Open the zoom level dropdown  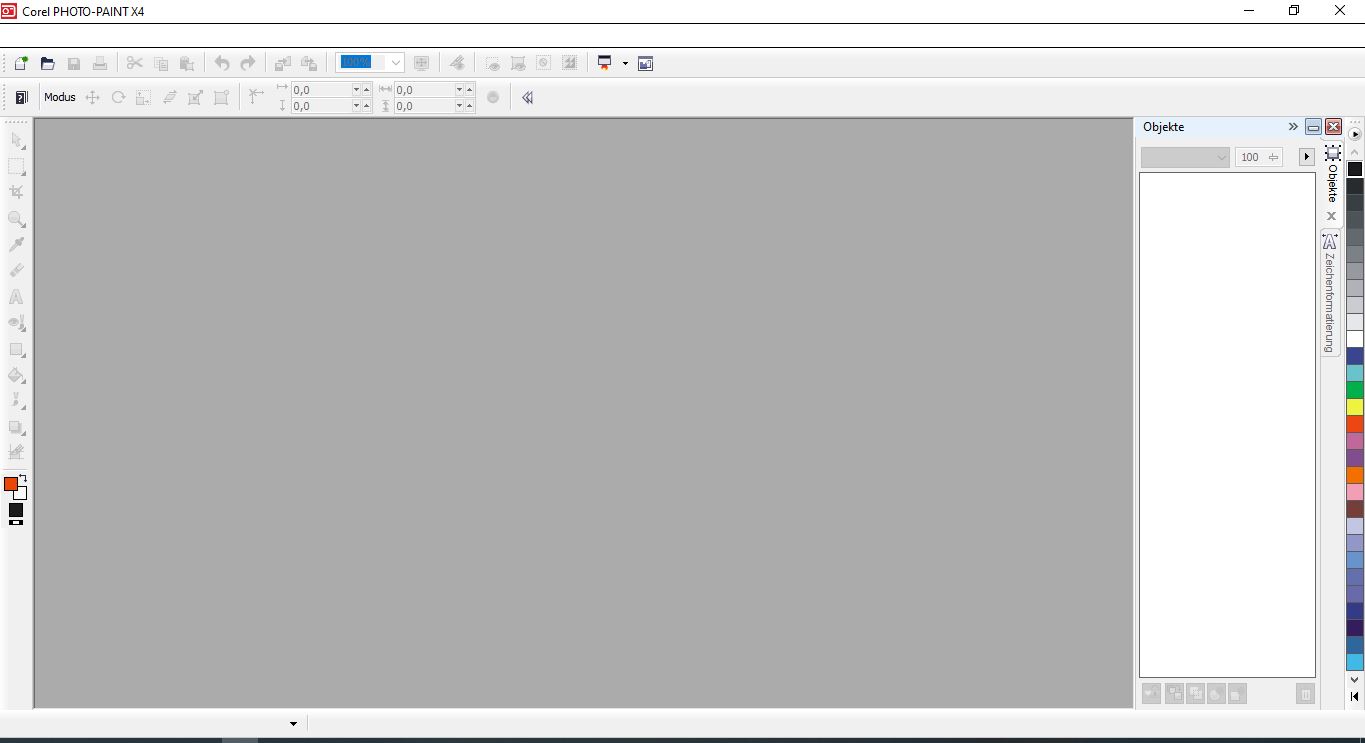point(394,62)
